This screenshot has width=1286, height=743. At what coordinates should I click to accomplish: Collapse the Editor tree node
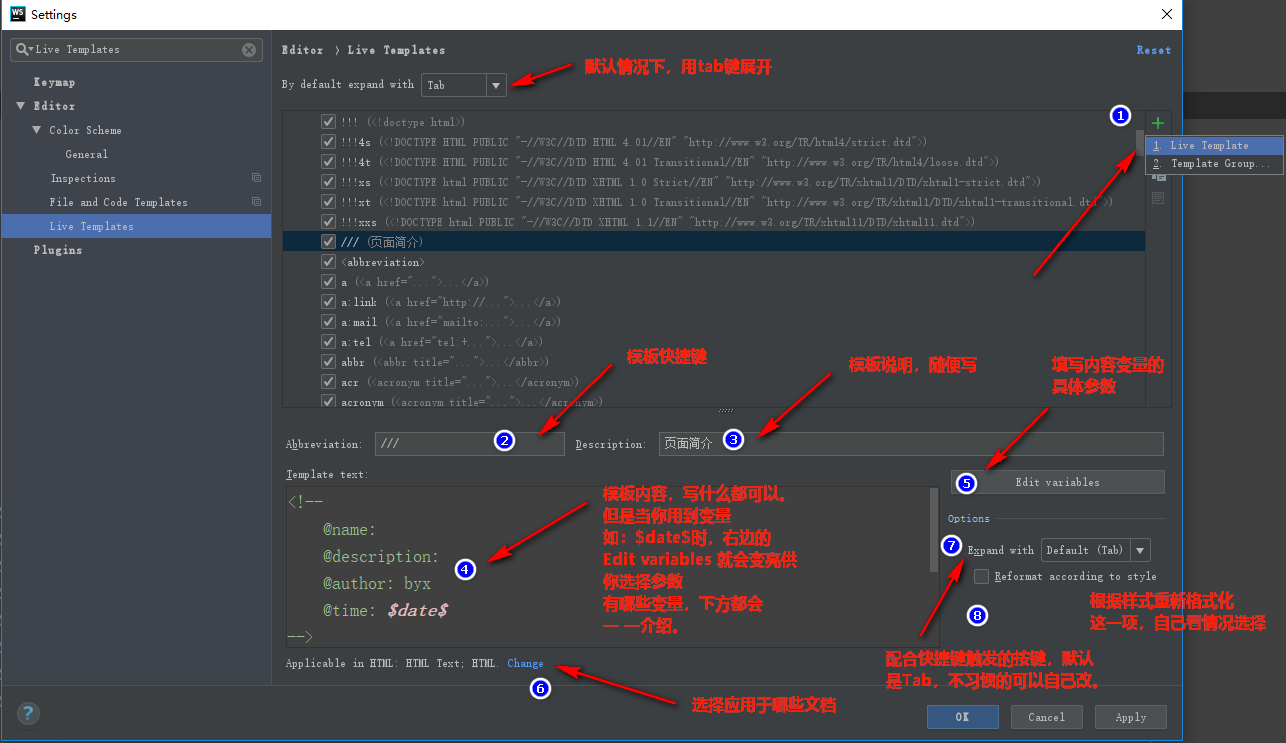21,106
